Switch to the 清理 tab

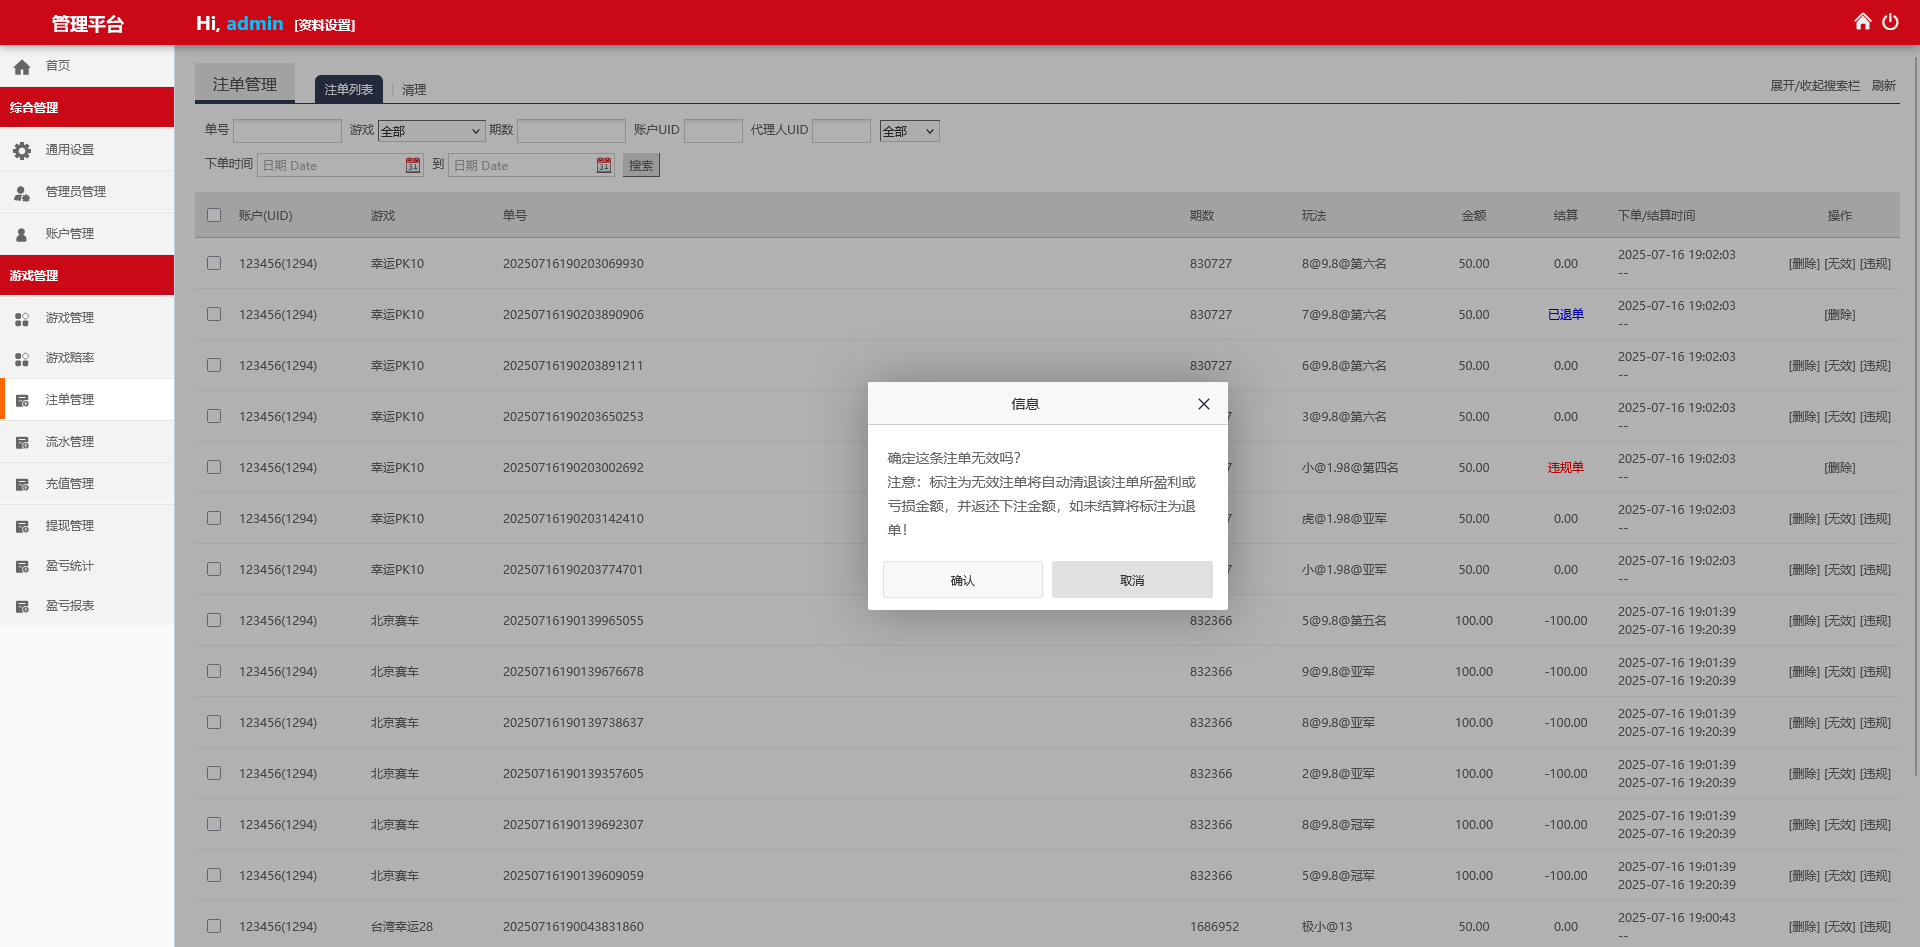pos(415,89)
